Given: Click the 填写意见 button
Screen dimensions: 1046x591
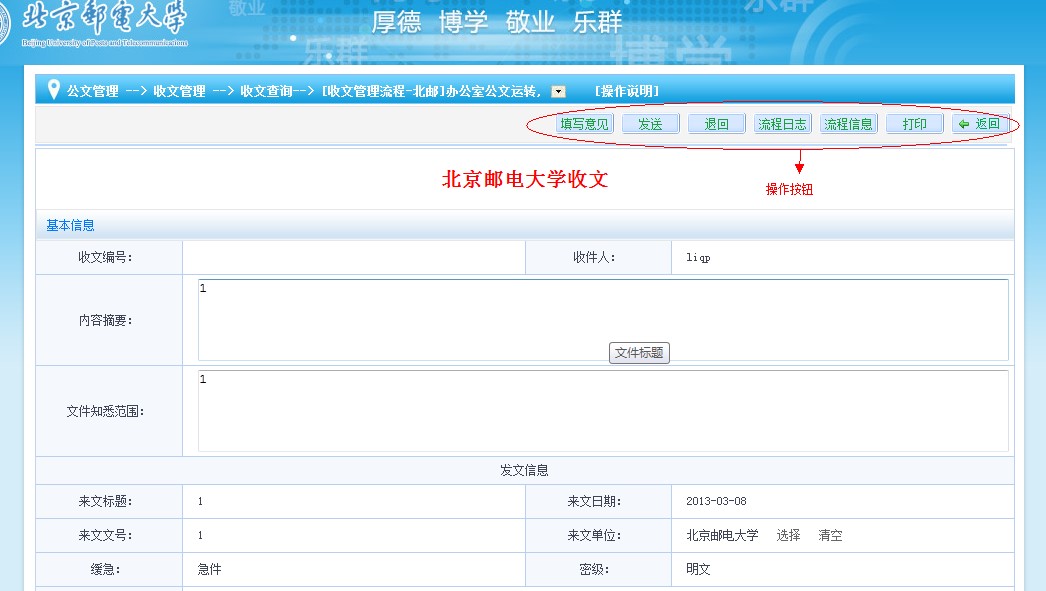Looking at the screenshot, I should click(x=584, y=124).
